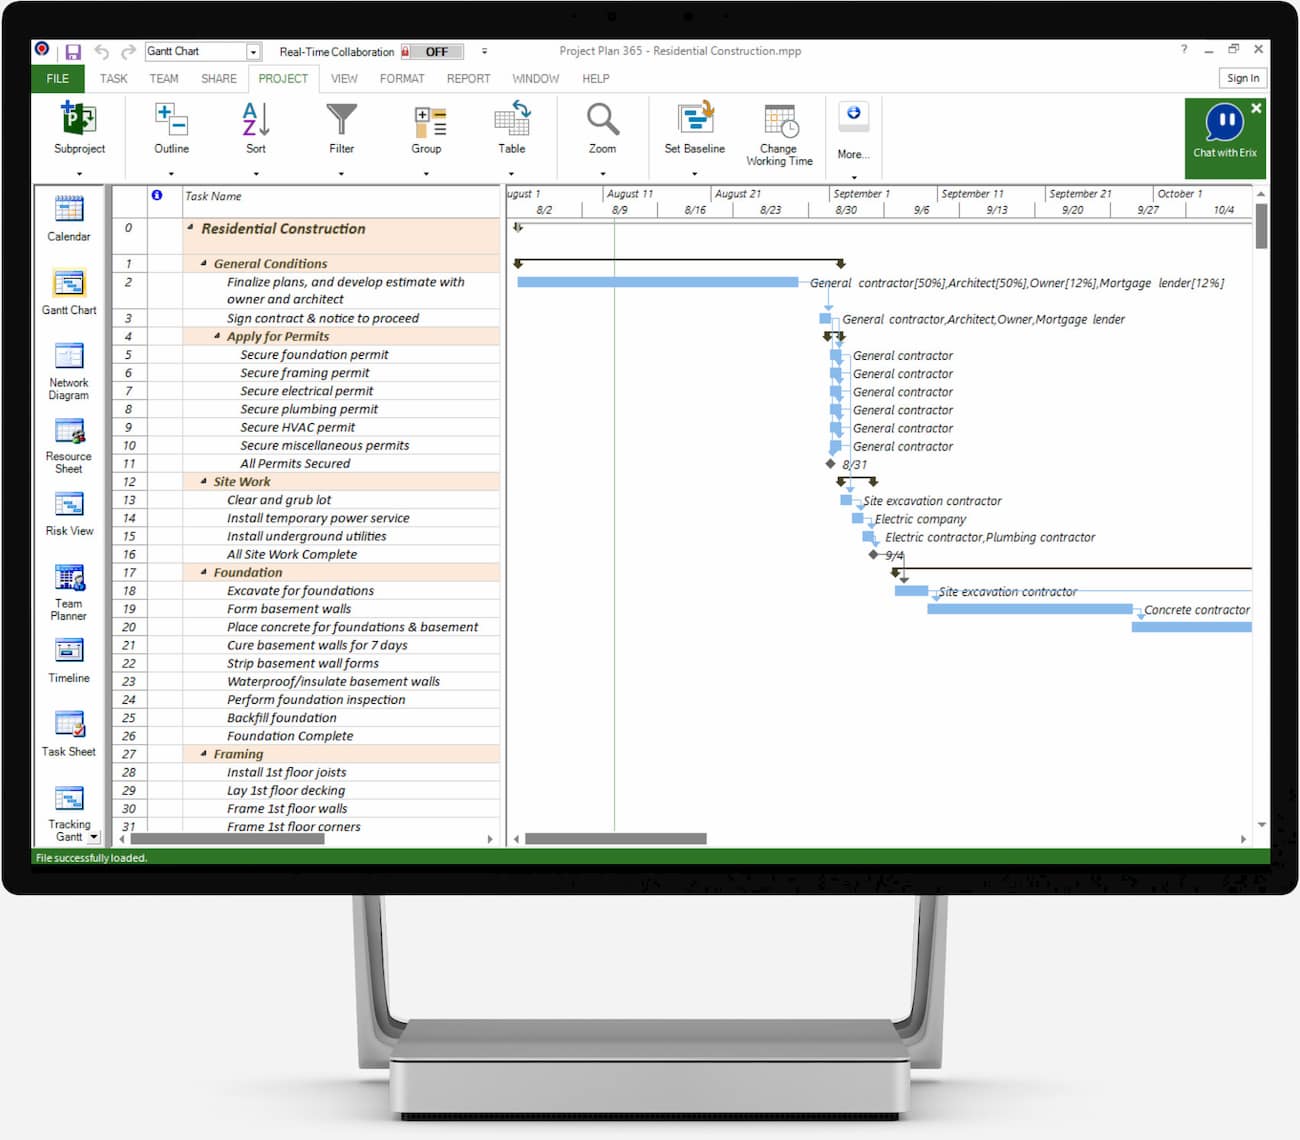
Task: Open the Gantt Chart view dropdown
Action: coord(254,52)
